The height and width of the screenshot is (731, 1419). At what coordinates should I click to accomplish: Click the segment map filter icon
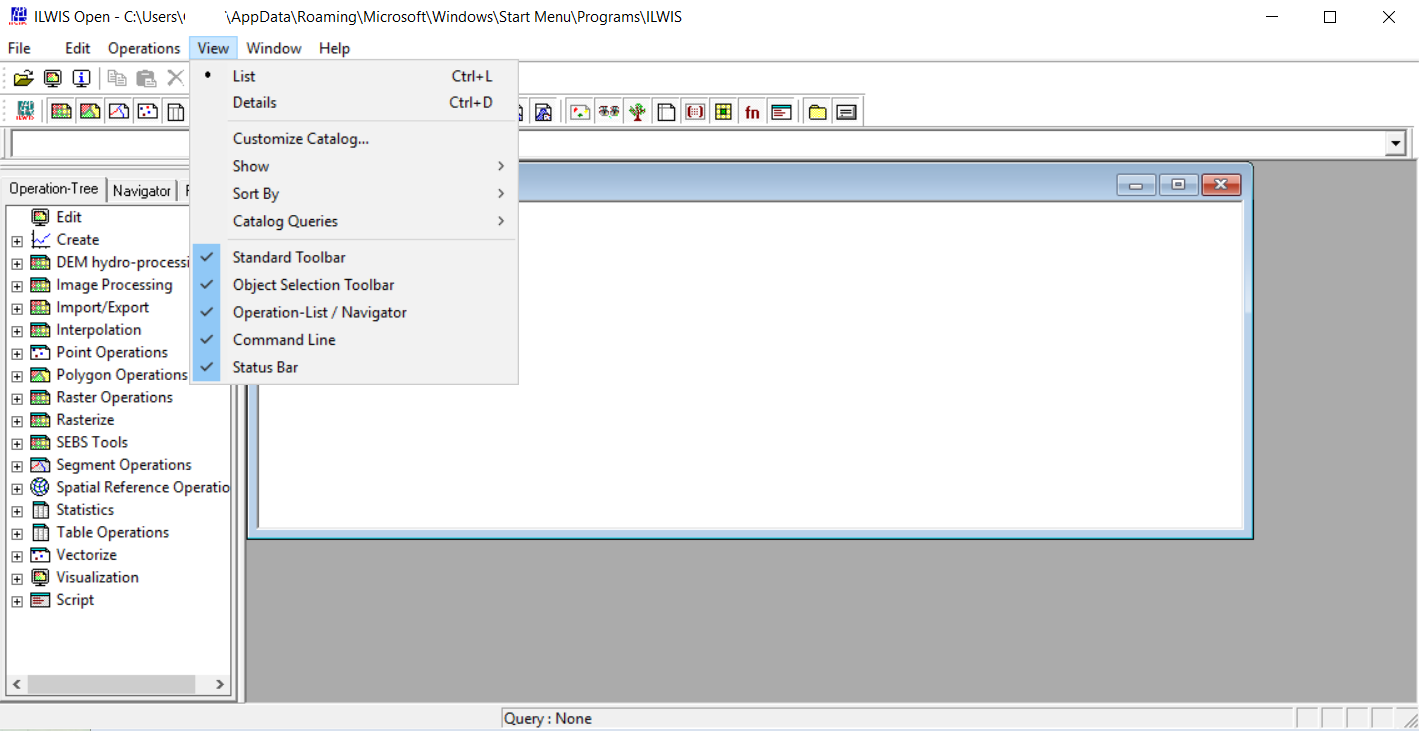pyautogui.click(x=119, y=111)
